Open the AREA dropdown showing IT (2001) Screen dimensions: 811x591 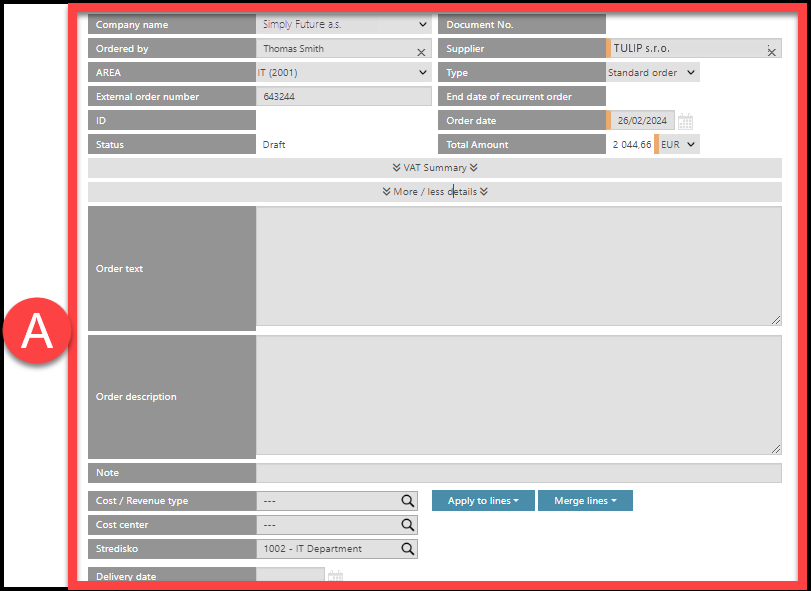click(x=344, y=72)
